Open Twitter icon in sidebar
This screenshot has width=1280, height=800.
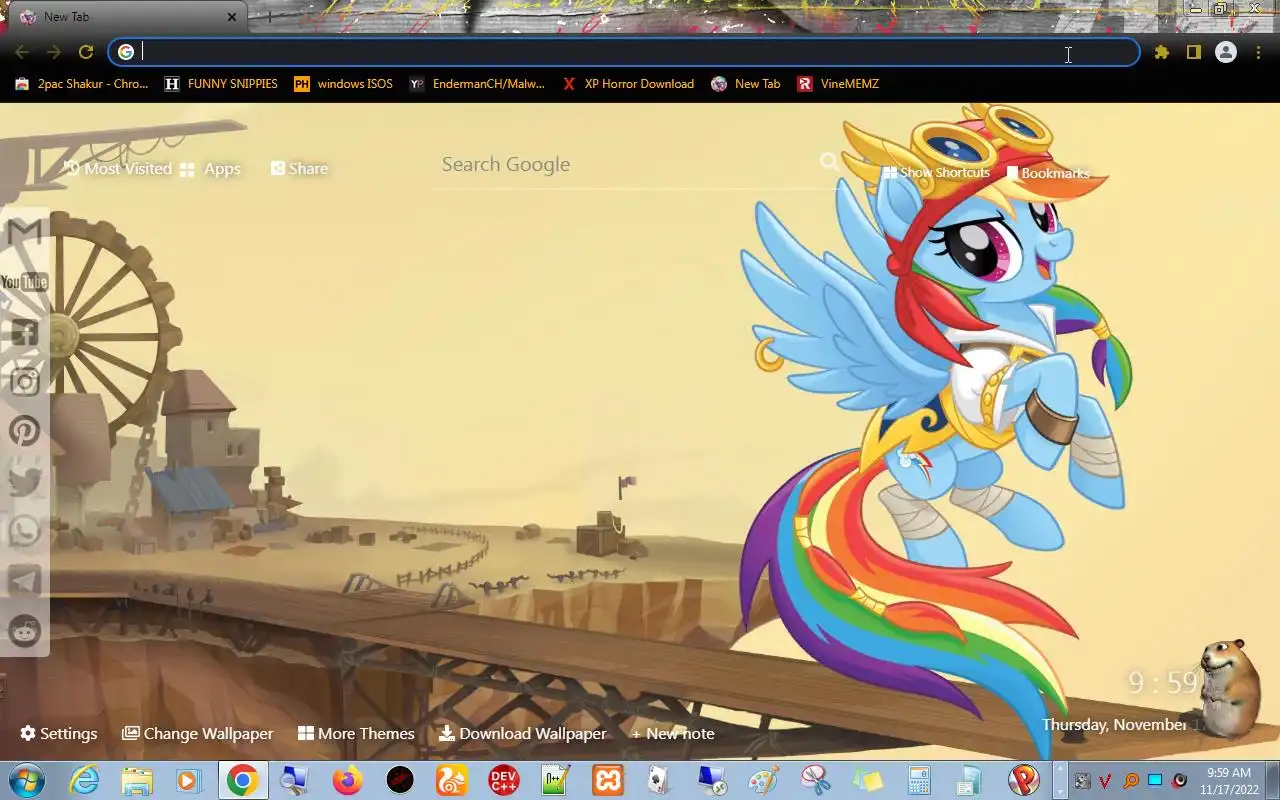[x=24, y=481]
